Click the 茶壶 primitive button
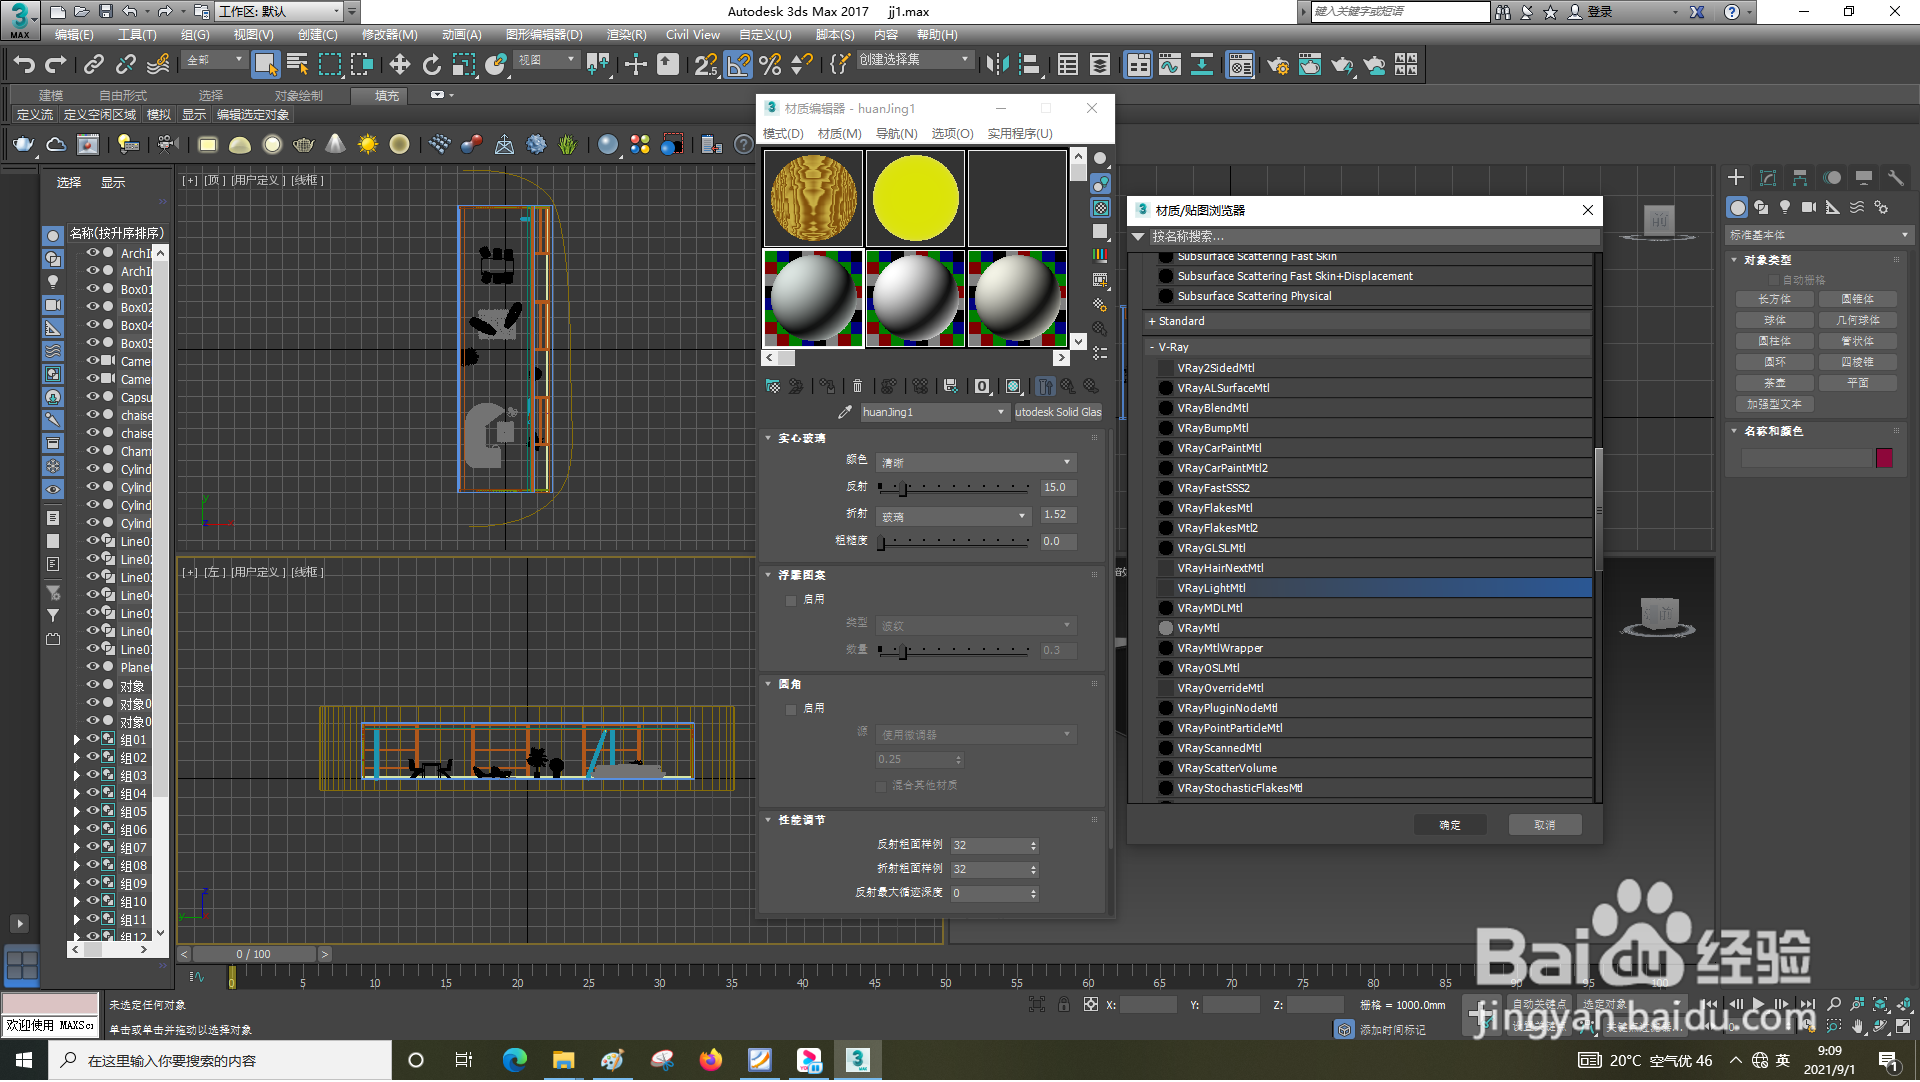Screen dimensions: 1920x1082 pyautogui.click(x=1775, y=383)
